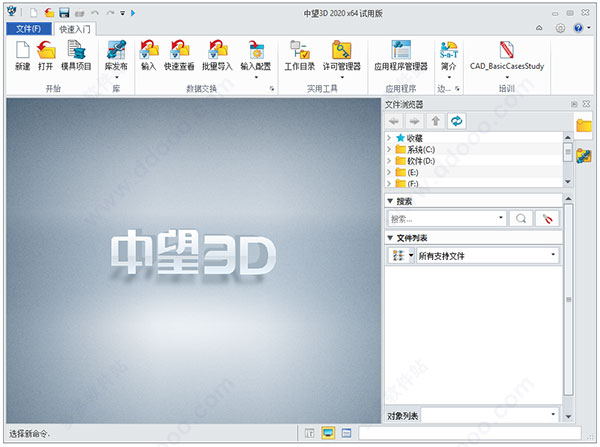
Task: Refresh the file browser
Action: pos(457,121)
